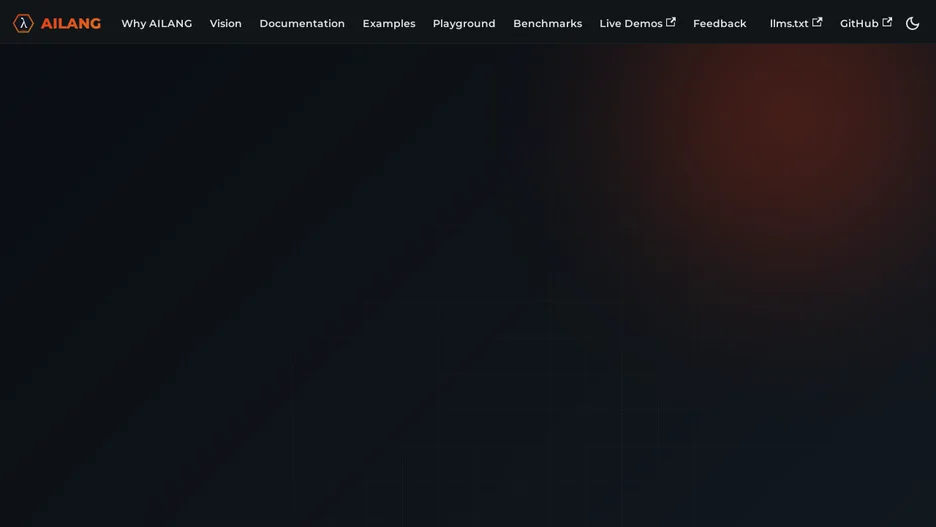Click the external-link icon beside llms.txt

click(x=817, y=22)
